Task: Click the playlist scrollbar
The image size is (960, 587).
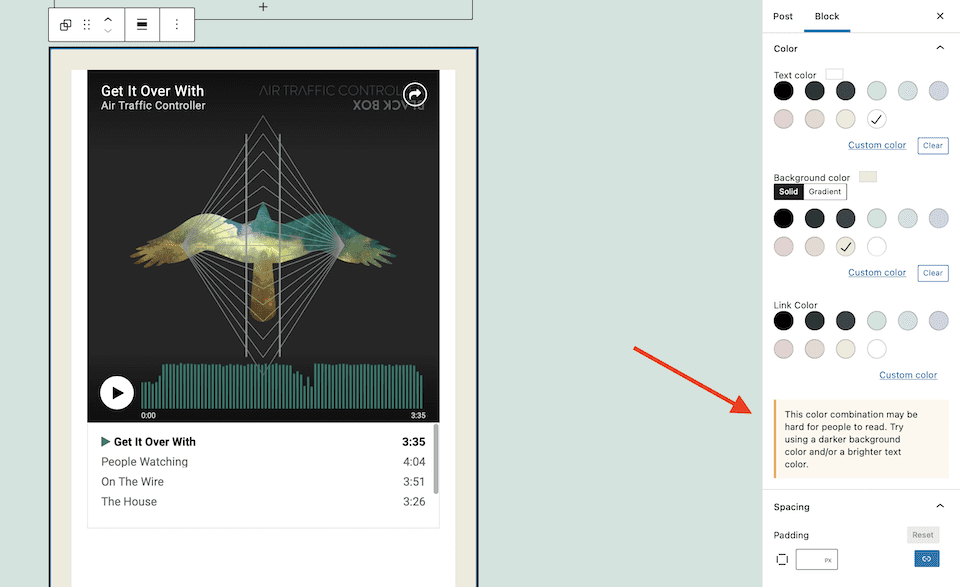Action: click(436, 458)
